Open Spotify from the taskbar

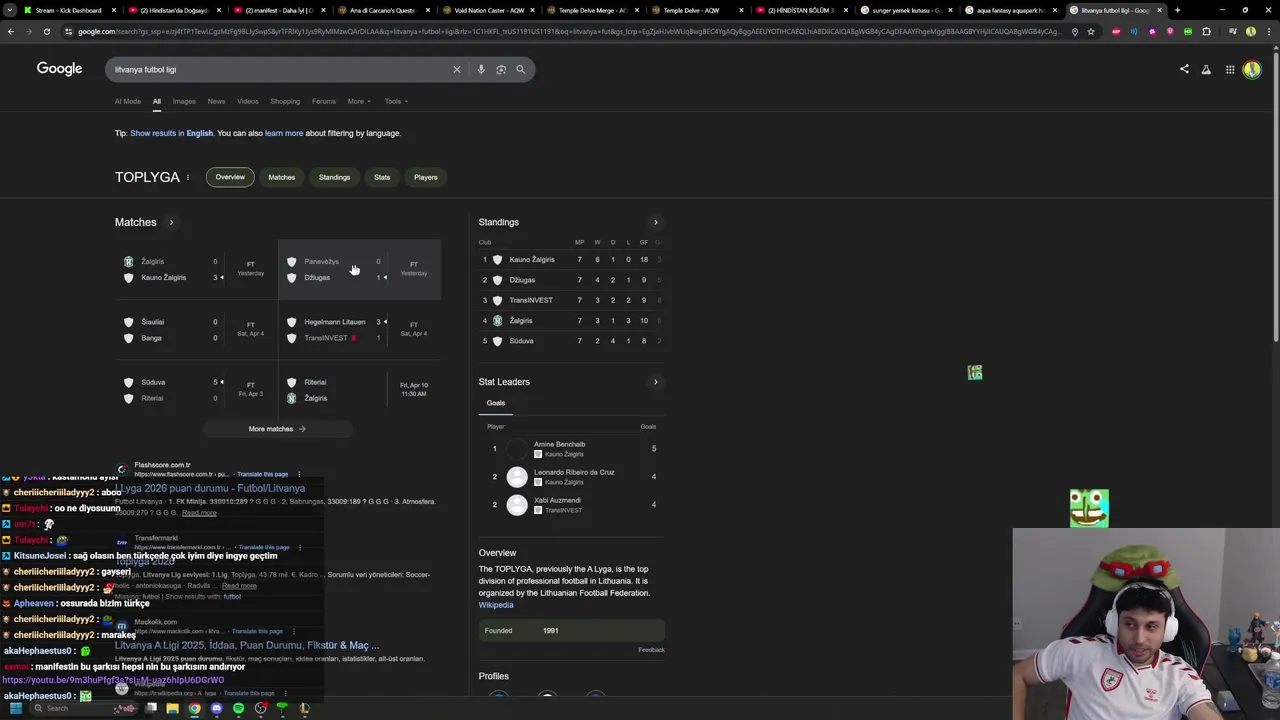point(238,708)
